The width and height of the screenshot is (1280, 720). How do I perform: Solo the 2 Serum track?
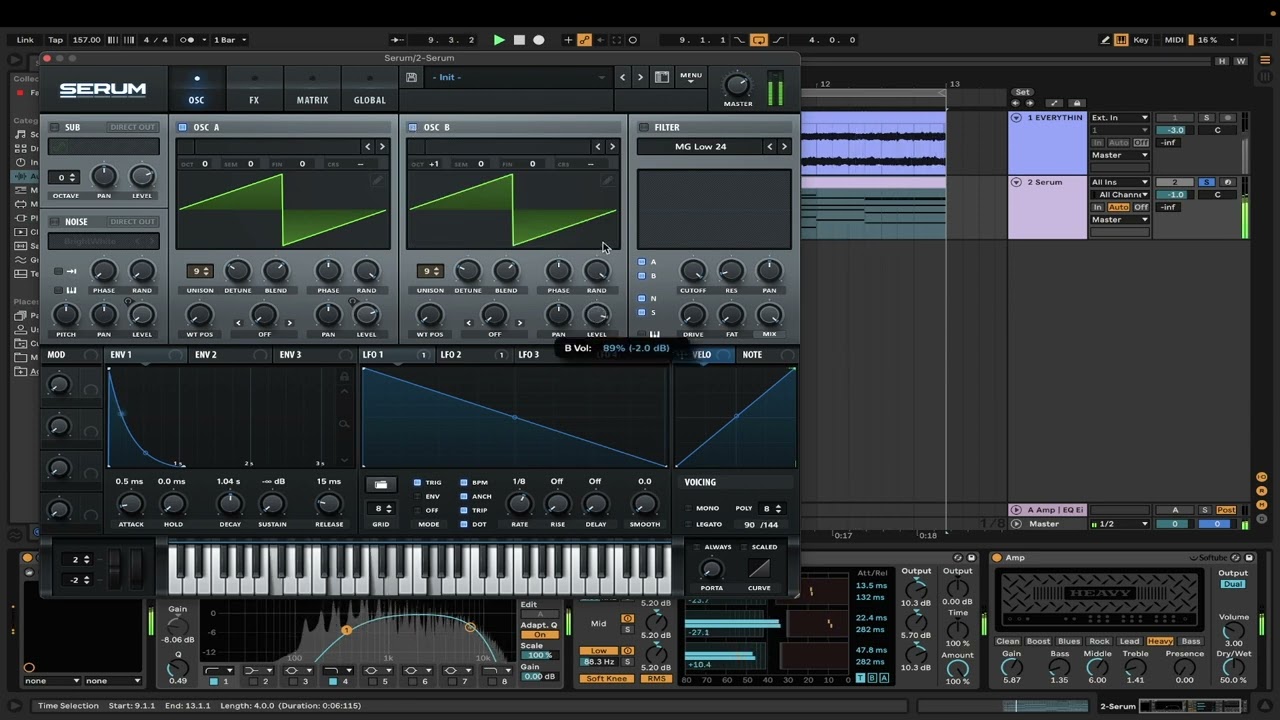click(1206, 182)
